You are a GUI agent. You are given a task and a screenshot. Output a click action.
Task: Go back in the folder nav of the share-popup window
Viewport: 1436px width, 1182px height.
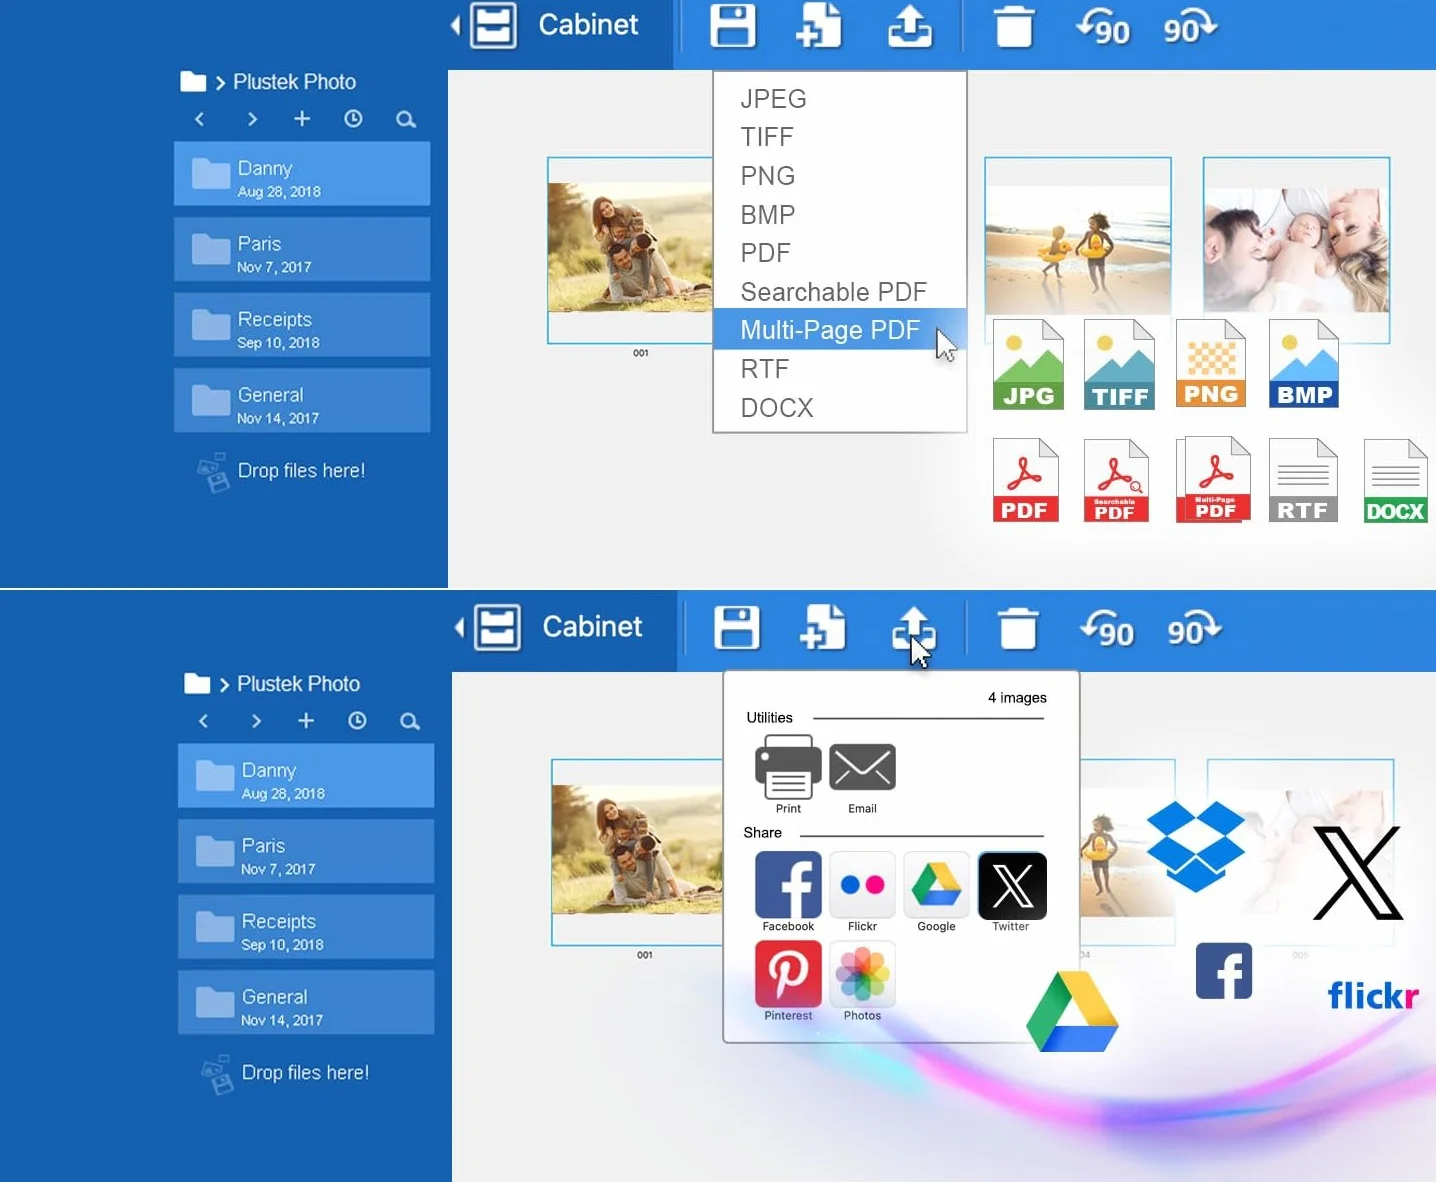click(203, 721)
